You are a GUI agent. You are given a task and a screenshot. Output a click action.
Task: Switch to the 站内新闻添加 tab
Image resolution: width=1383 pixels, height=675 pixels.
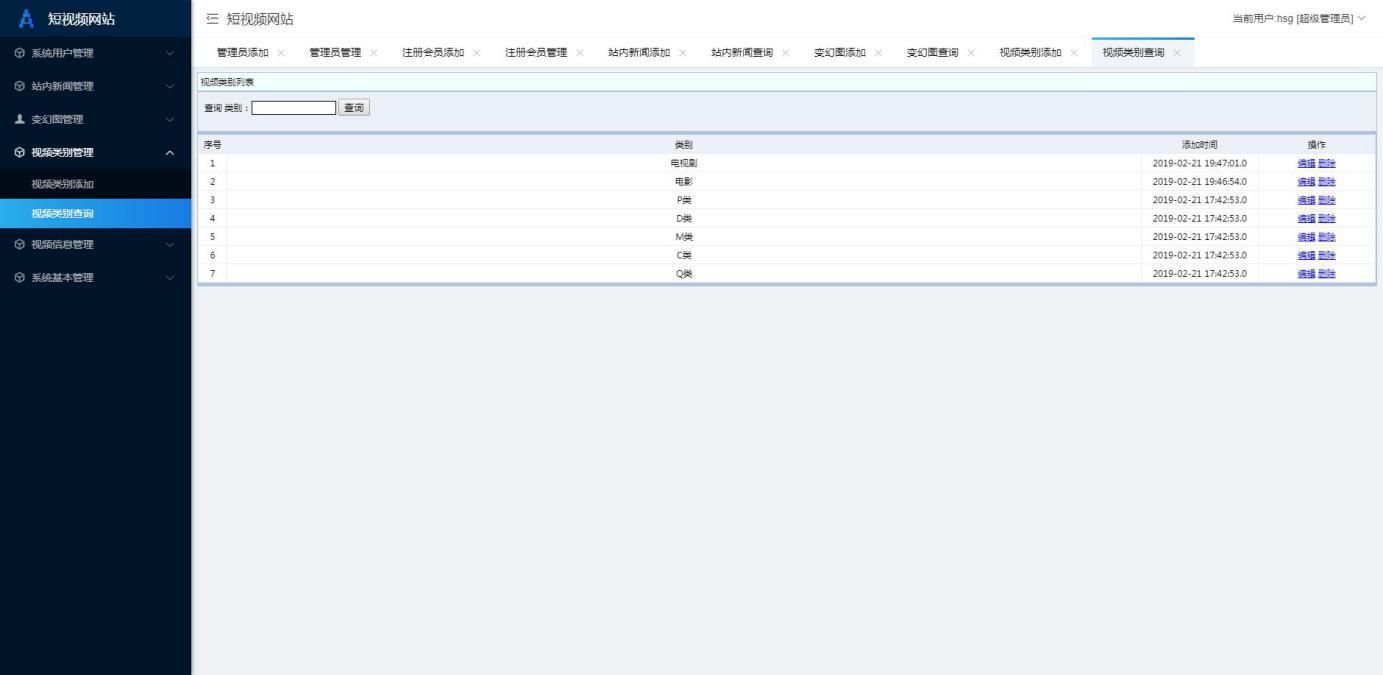click(639, 53)
